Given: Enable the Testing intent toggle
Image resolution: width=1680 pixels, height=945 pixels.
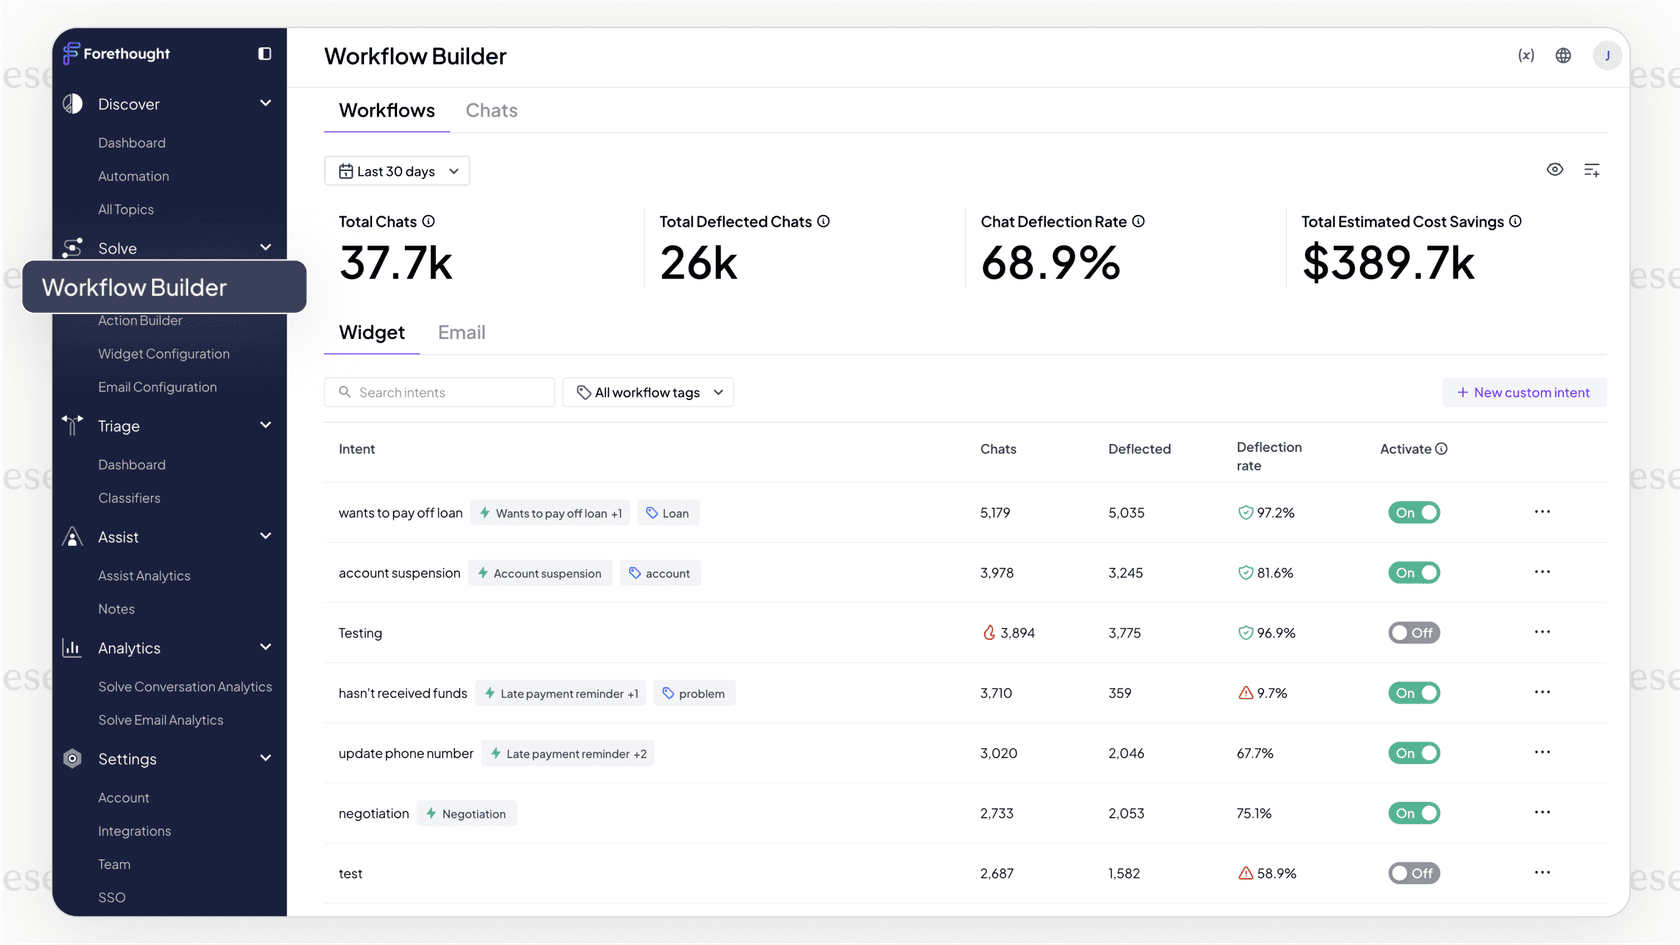Looking at the screenshot, I should click(1413, 632).
